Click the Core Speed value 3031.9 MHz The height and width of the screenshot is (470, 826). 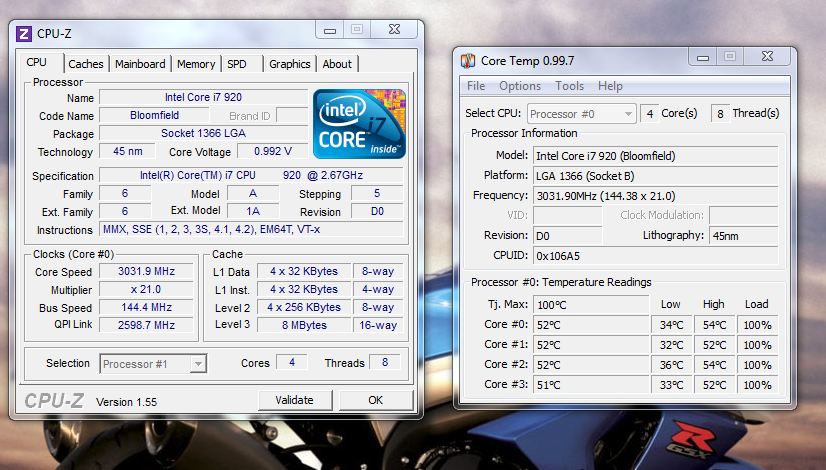[x=146, y=271]
